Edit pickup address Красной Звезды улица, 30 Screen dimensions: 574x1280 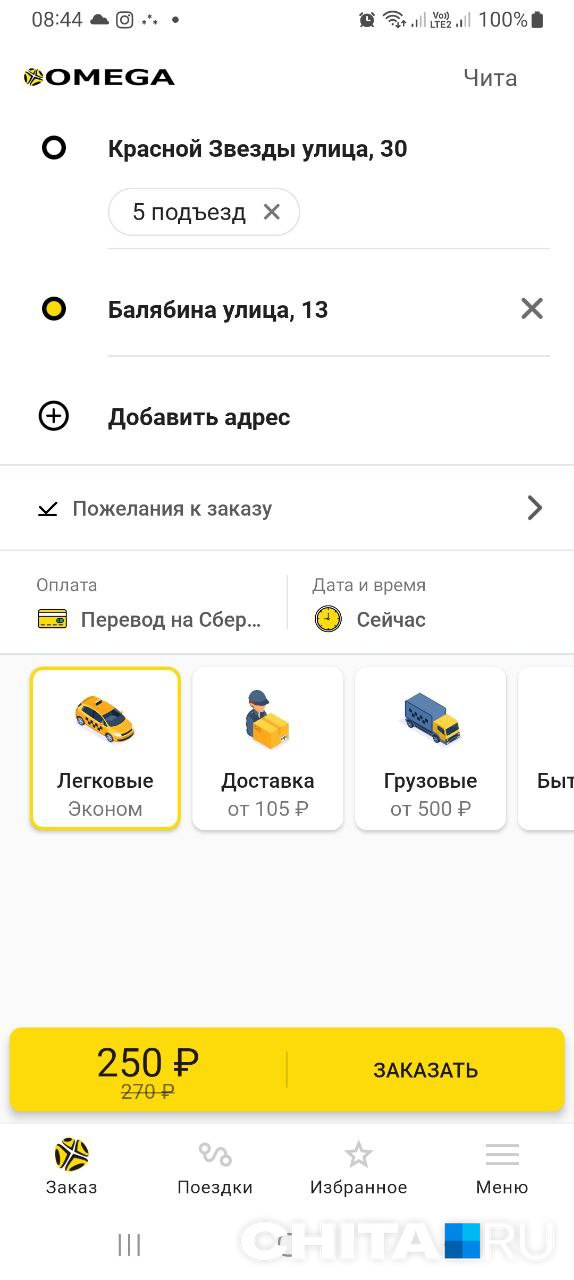[257, 149]
